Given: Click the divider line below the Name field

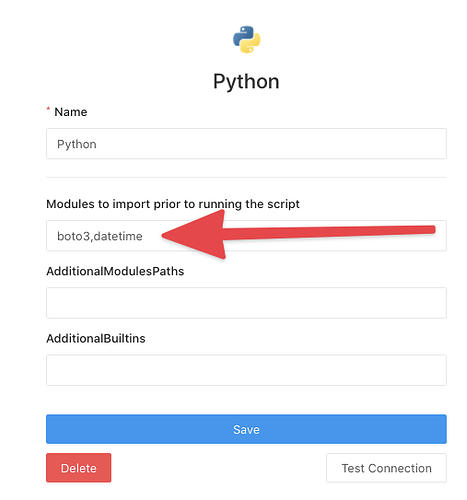Looking at the screenshot, I should pyautogui.click(x=246, y=177).
